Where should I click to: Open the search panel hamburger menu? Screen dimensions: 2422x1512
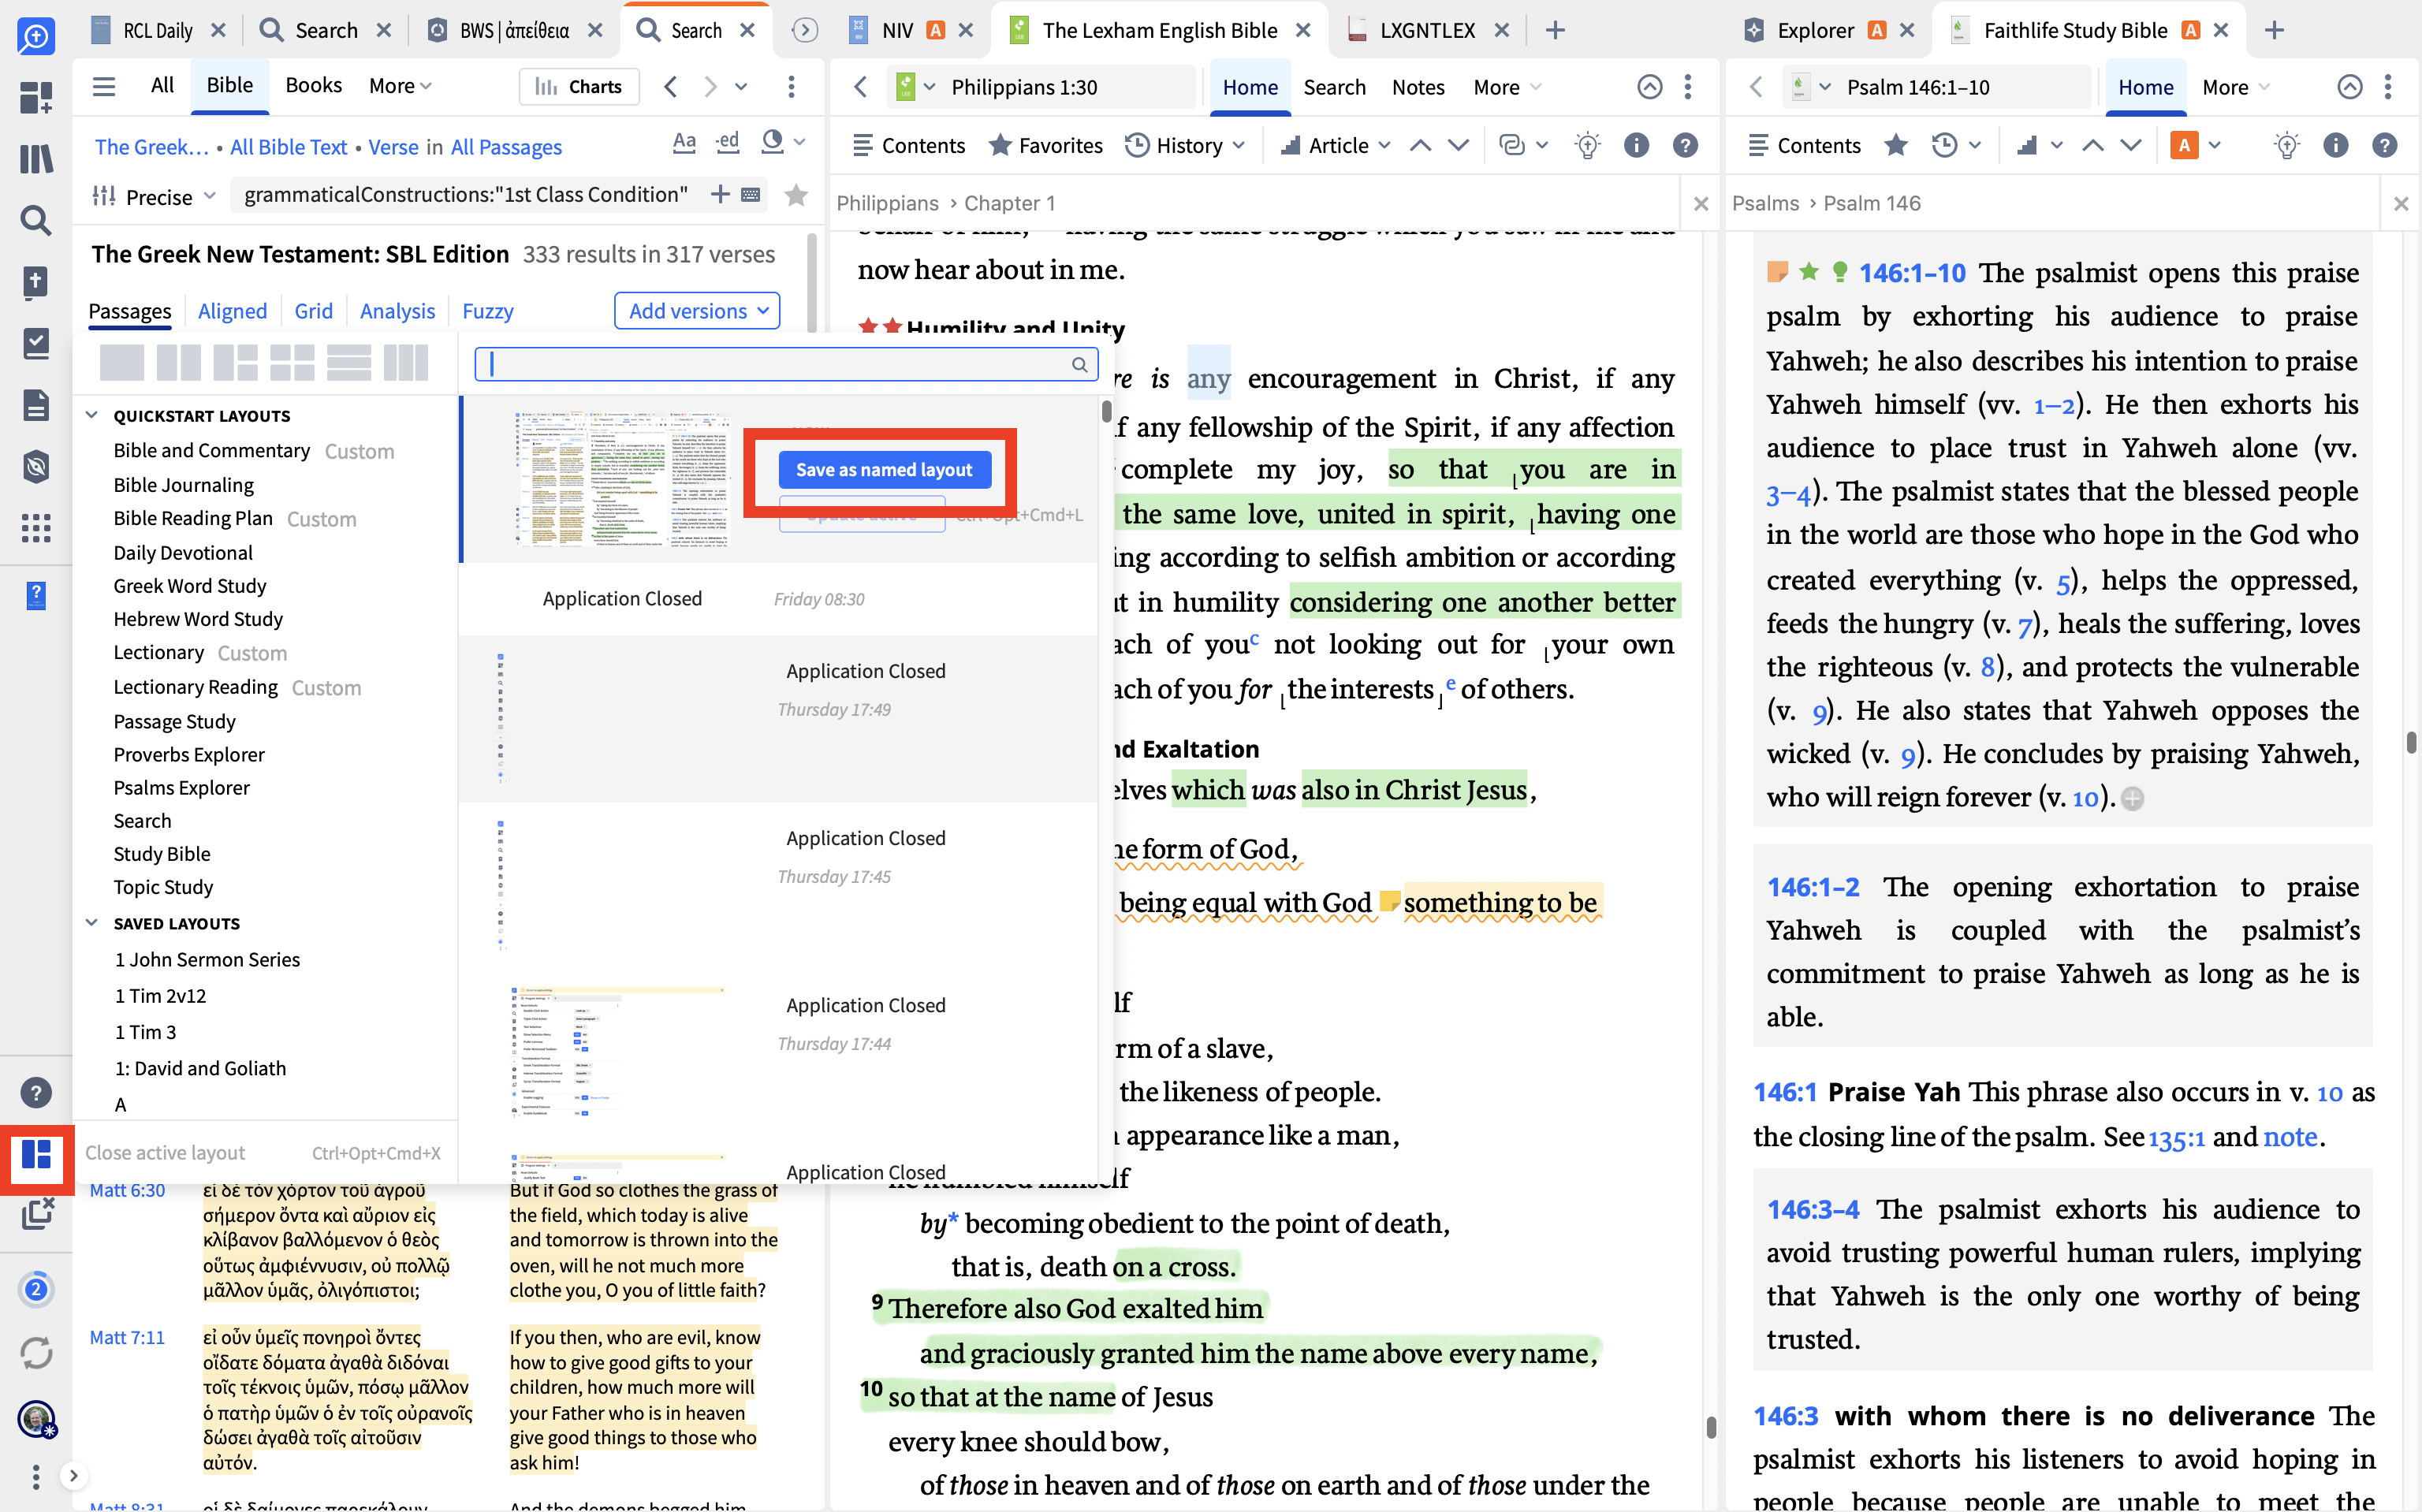pyautogui.click(x=104, y=86)
